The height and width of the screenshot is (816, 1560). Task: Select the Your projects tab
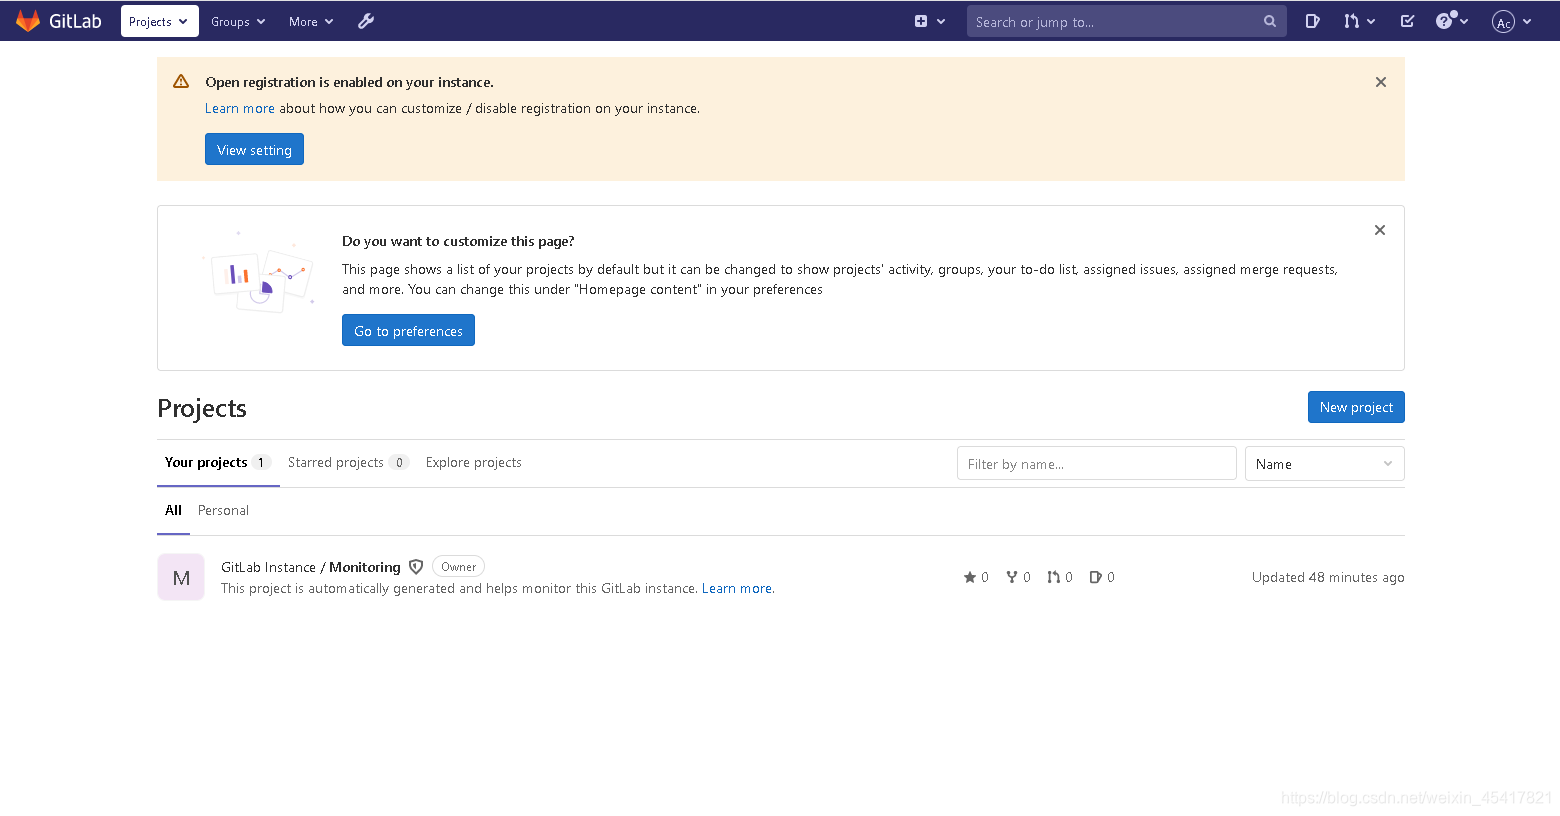[218, 462]
